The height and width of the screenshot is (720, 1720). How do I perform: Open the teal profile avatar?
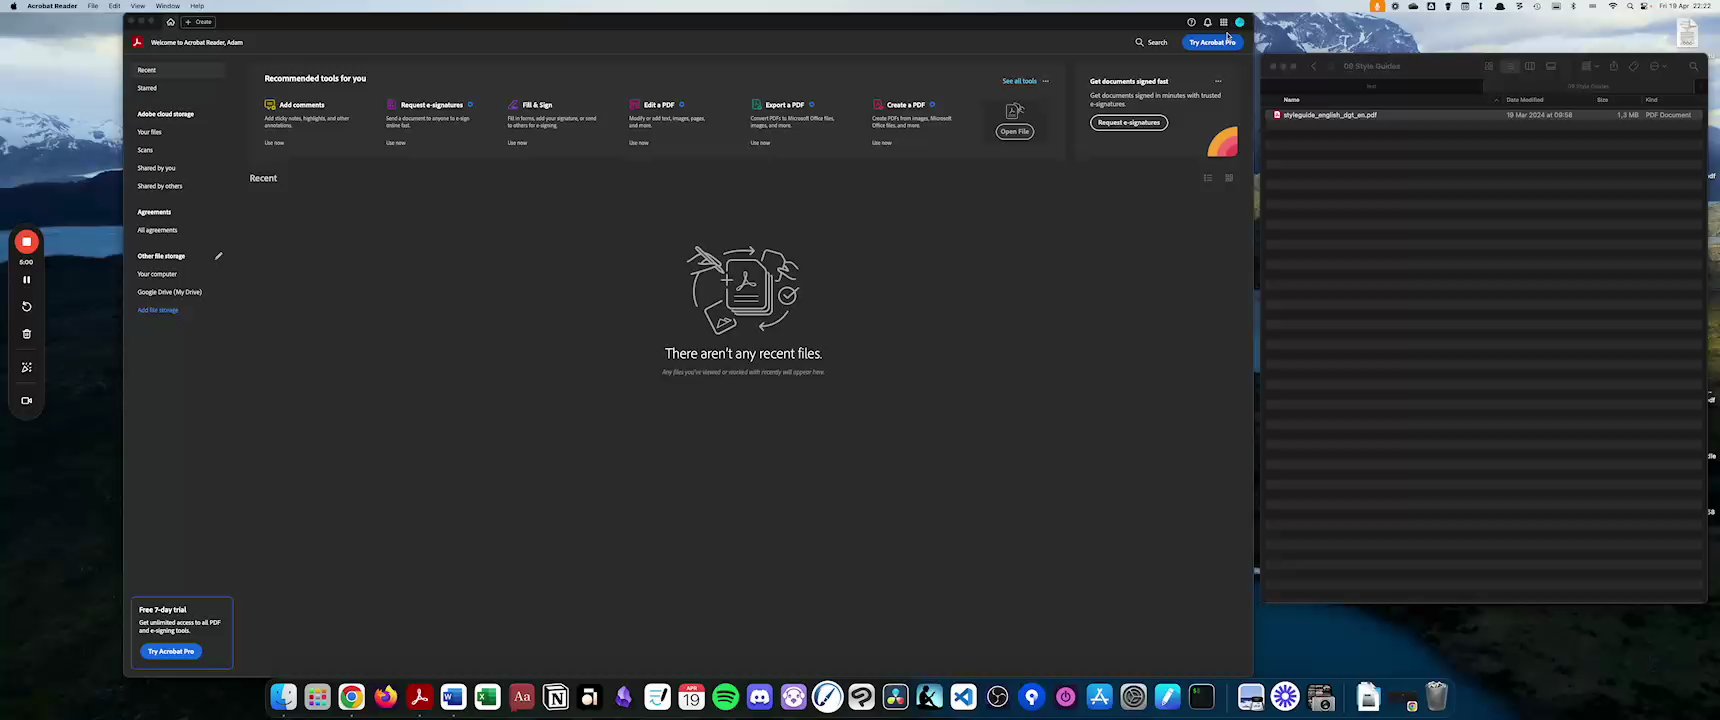coord(1239,22)
